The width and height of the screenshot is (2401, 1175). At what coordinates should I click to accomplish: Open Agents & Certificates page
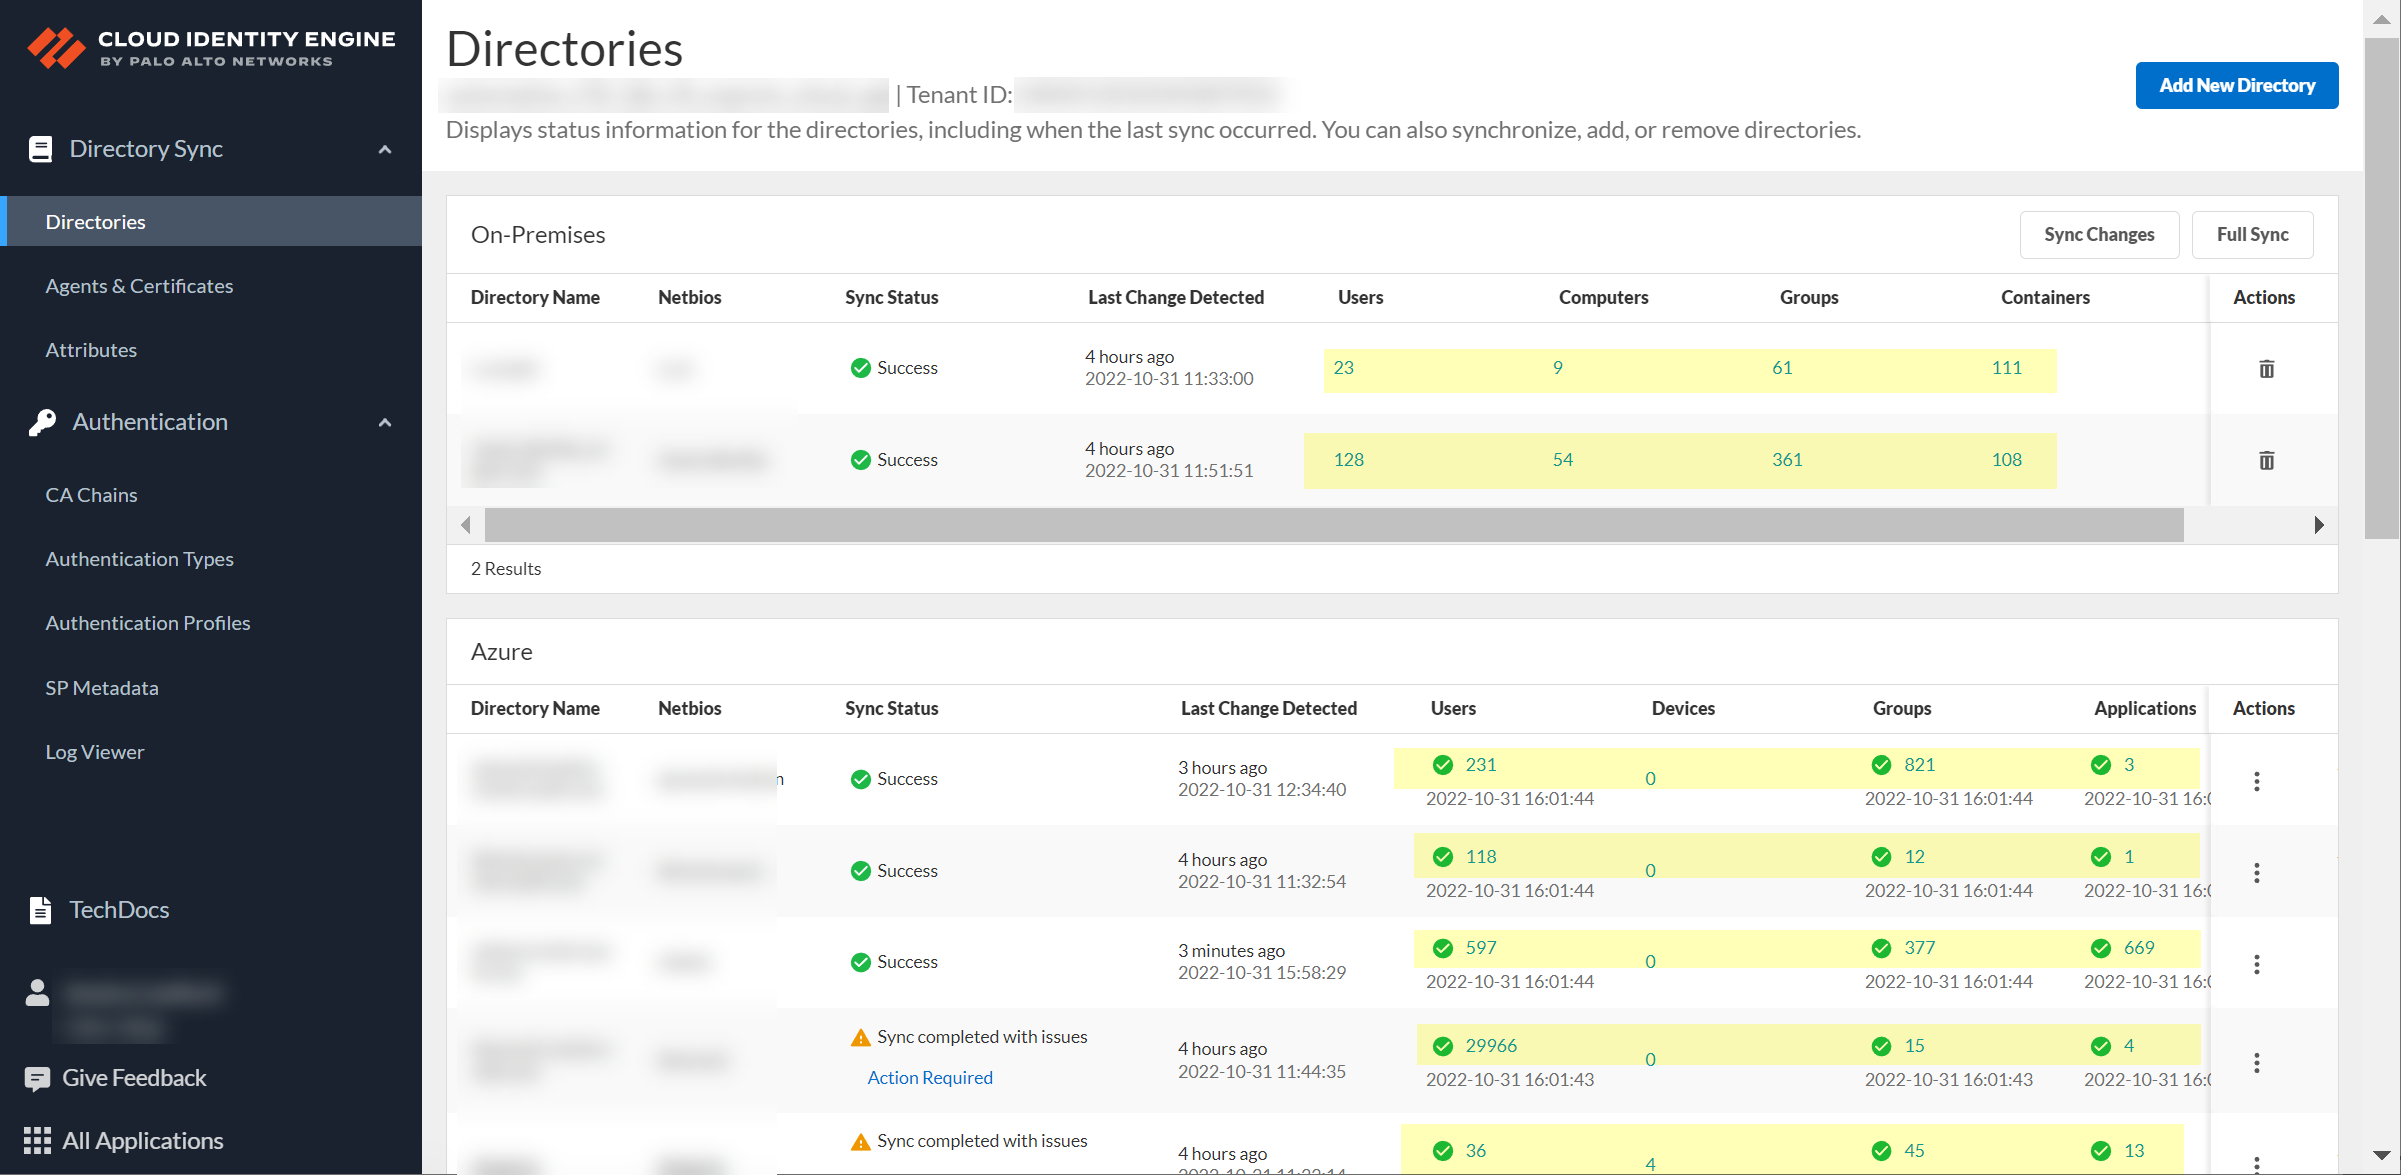(139, 286)
